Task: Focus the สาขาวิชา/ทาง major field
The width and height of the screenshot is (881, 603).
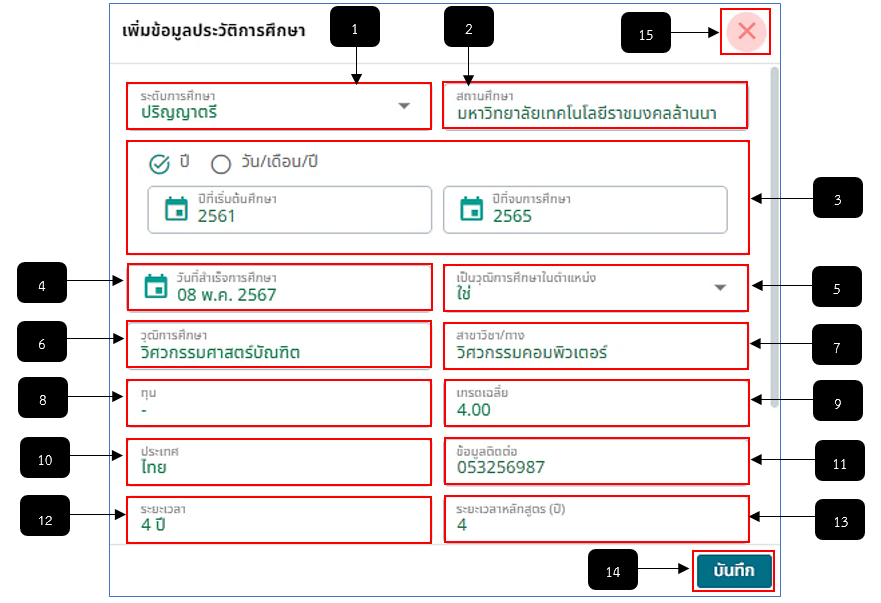Action: 596,346
